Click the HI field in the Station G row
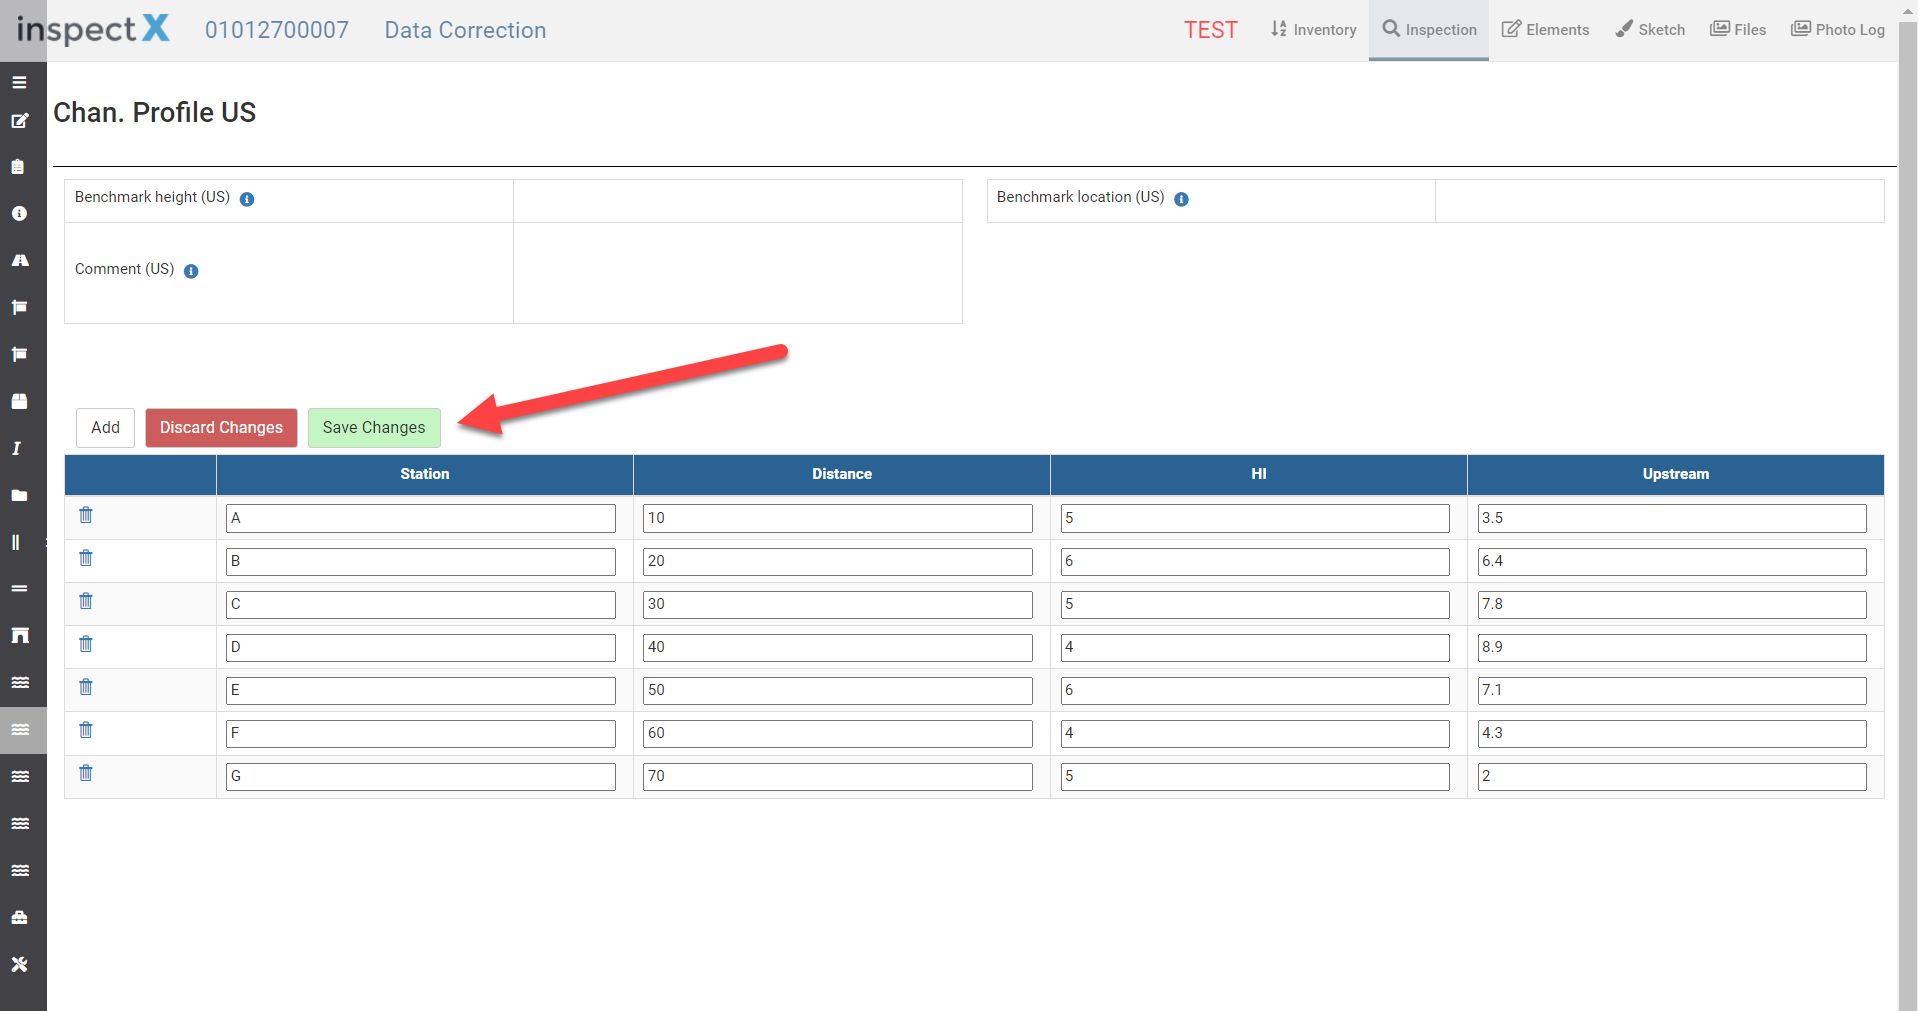Viewport: 1918px width, 1011px height. coord(1255,776)
